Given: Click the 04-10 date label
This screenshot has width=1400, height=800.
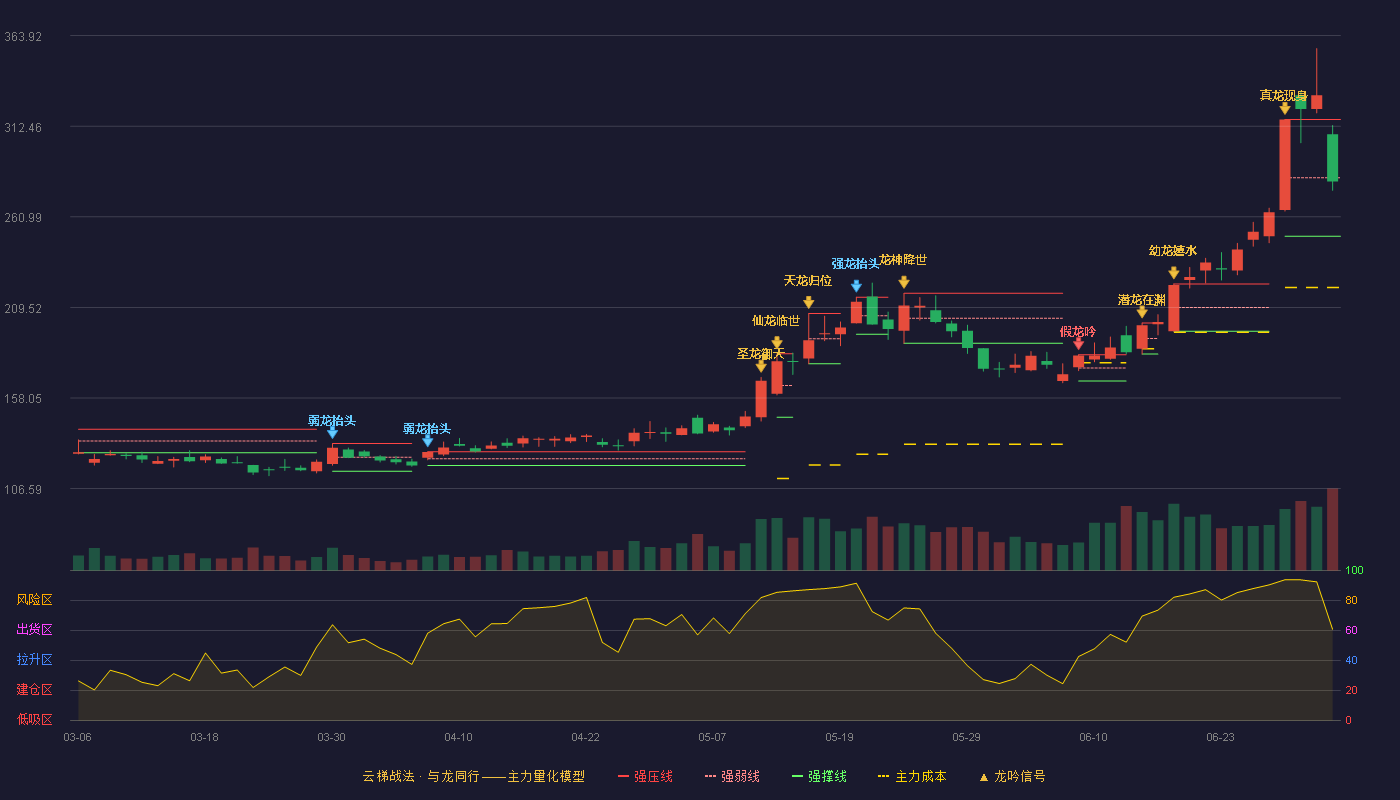Looking at the screenshot, I should pyautogui.click(x=458, y=737).
